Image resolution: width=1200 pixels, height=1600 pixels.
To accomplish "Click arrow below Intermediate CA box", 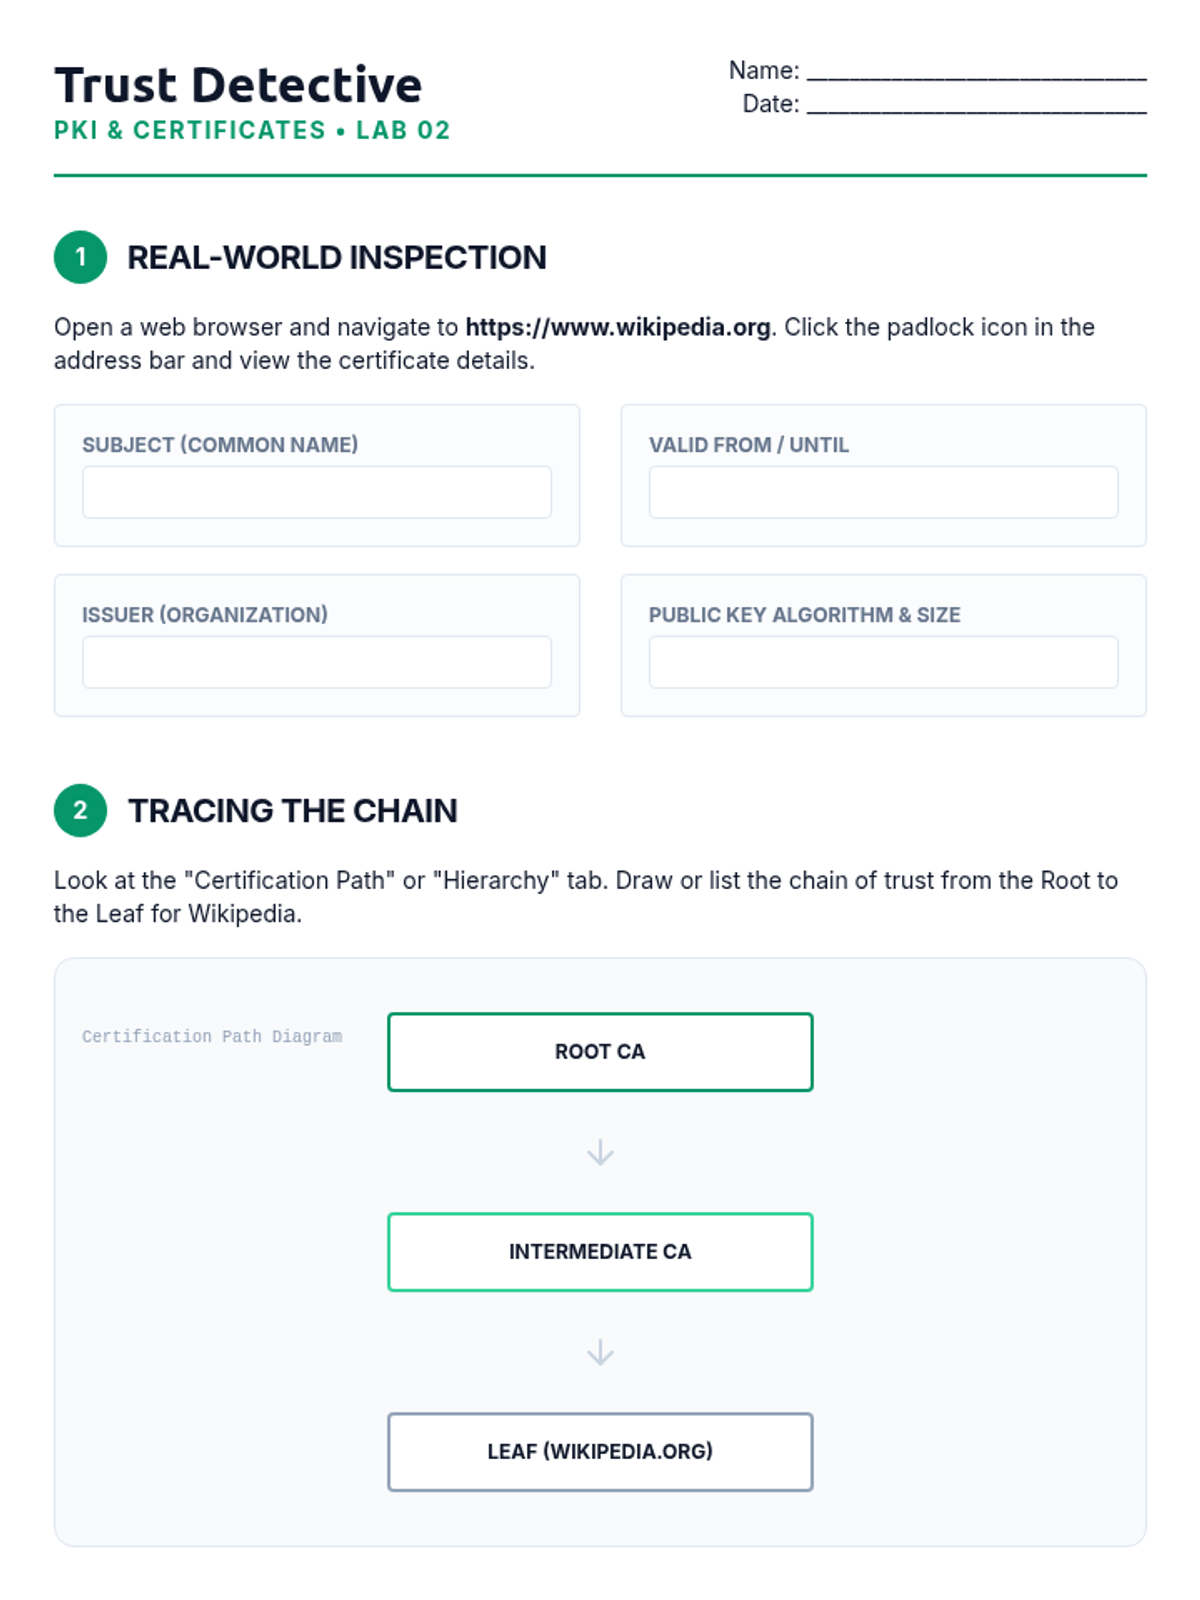I will tap(600, 1352).
